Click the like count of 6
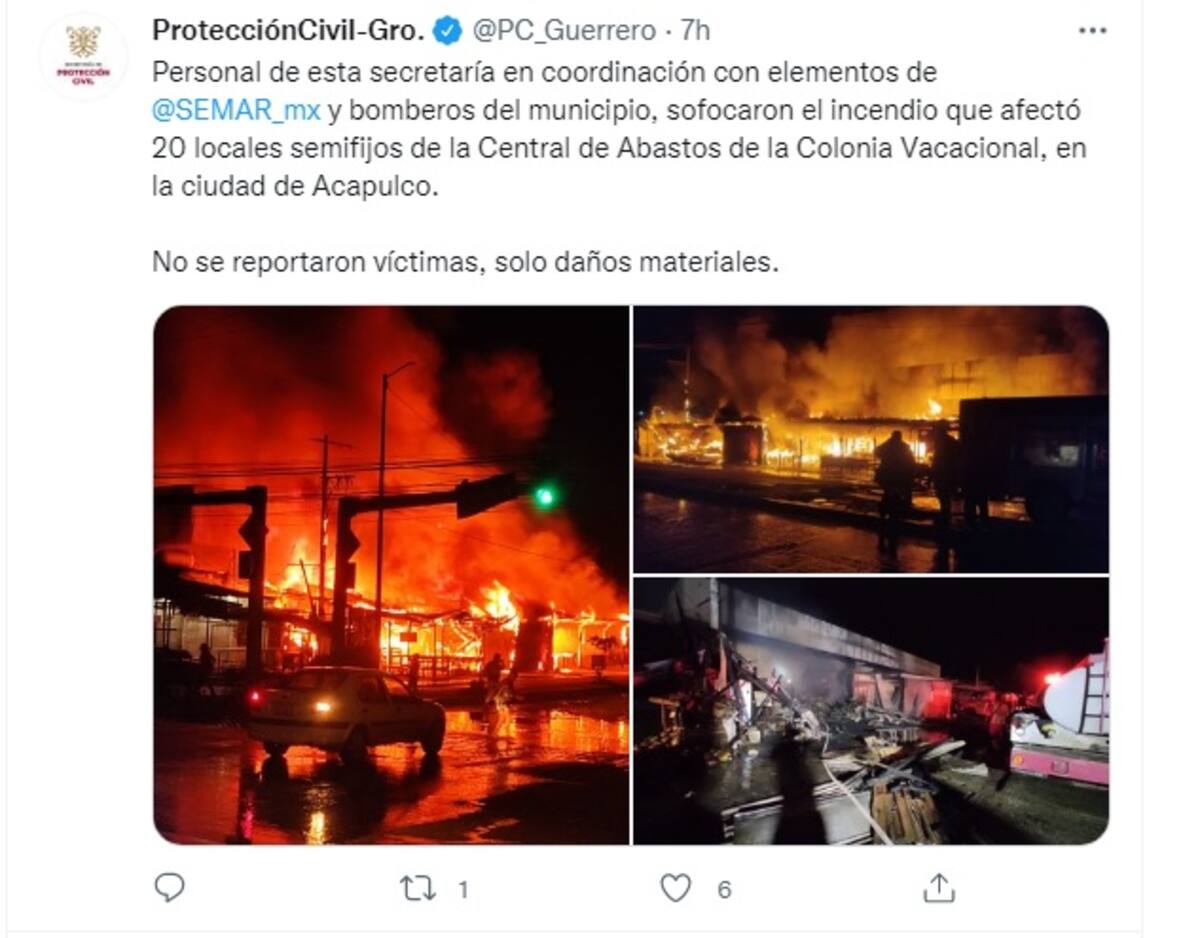The image size is (1200, 938). pyautogui.click(x=725, y=889)
